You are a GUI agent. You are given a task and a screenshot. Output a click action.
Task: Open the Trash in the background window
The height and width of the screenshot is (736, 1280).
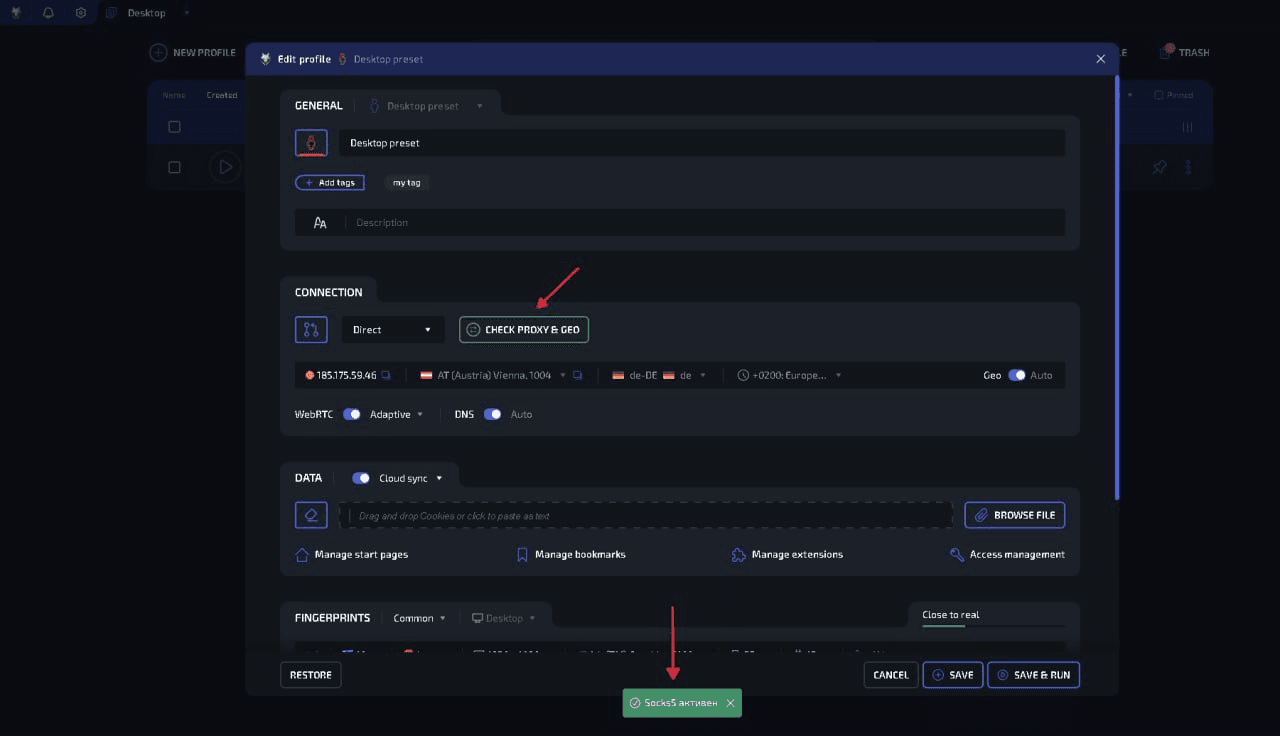point(1185,52)
